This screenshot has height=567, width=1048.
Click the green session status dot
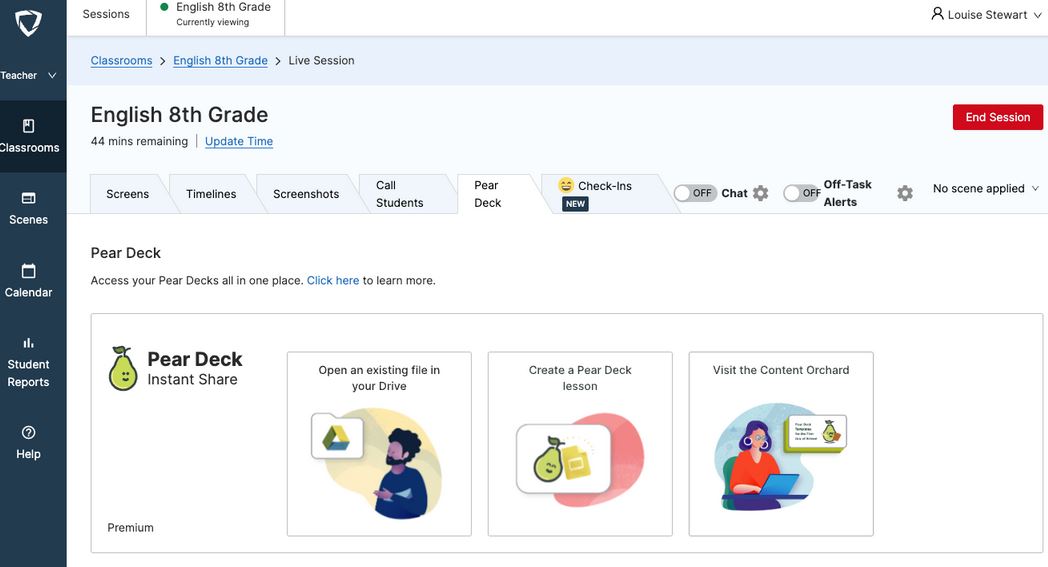click(x=164, y=7)
